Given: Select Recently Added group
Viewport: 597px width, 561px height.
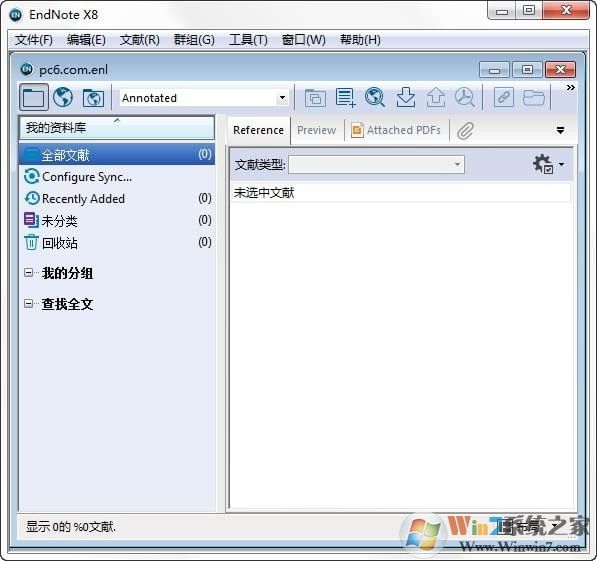Looking at the screenshot, I should [117, 198].
